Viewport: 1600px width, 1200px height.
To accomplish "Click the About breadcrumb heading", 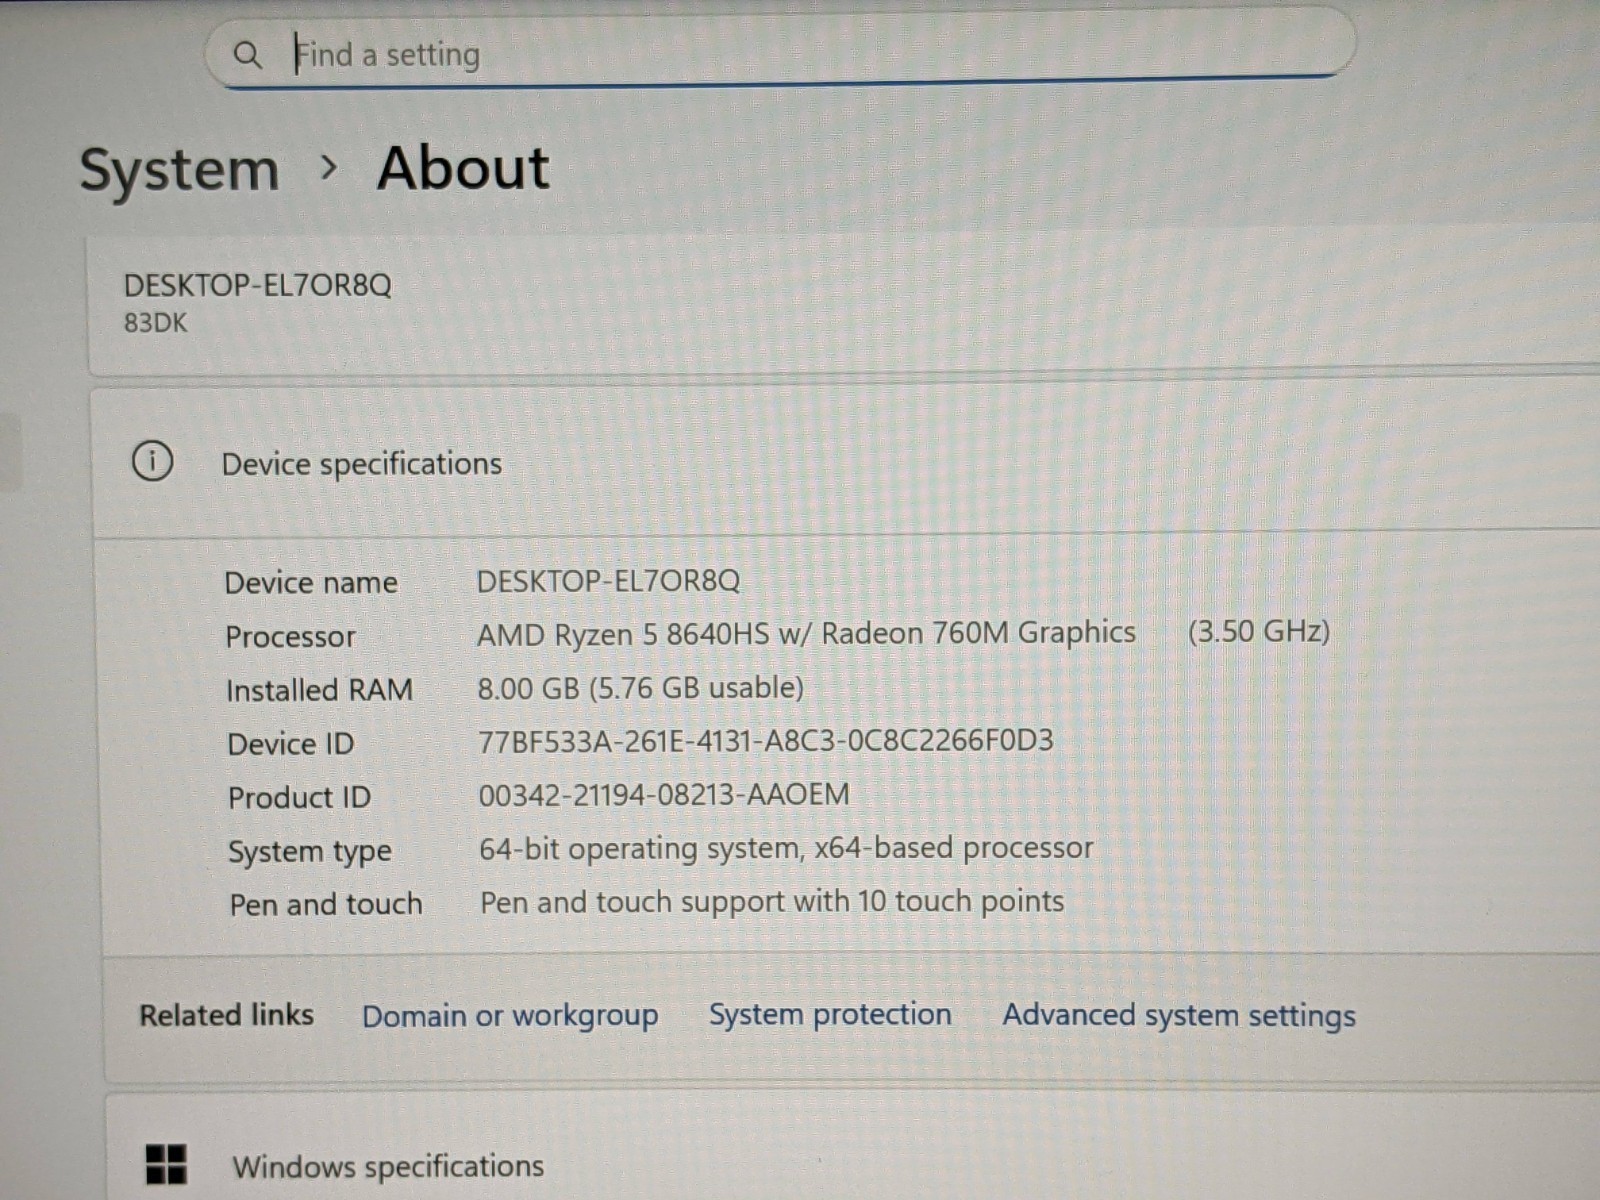I will tap(463, 167).
